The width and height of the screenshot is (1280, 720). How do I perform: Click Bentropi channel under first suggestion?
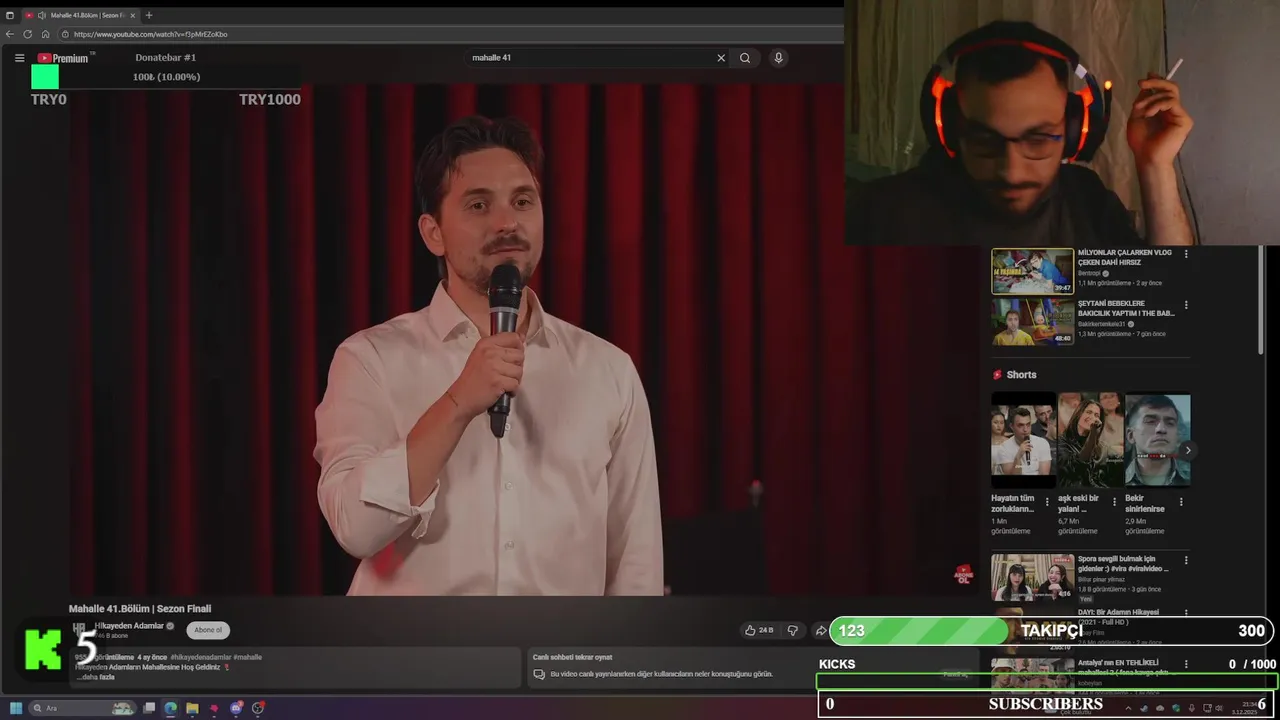1088,273
